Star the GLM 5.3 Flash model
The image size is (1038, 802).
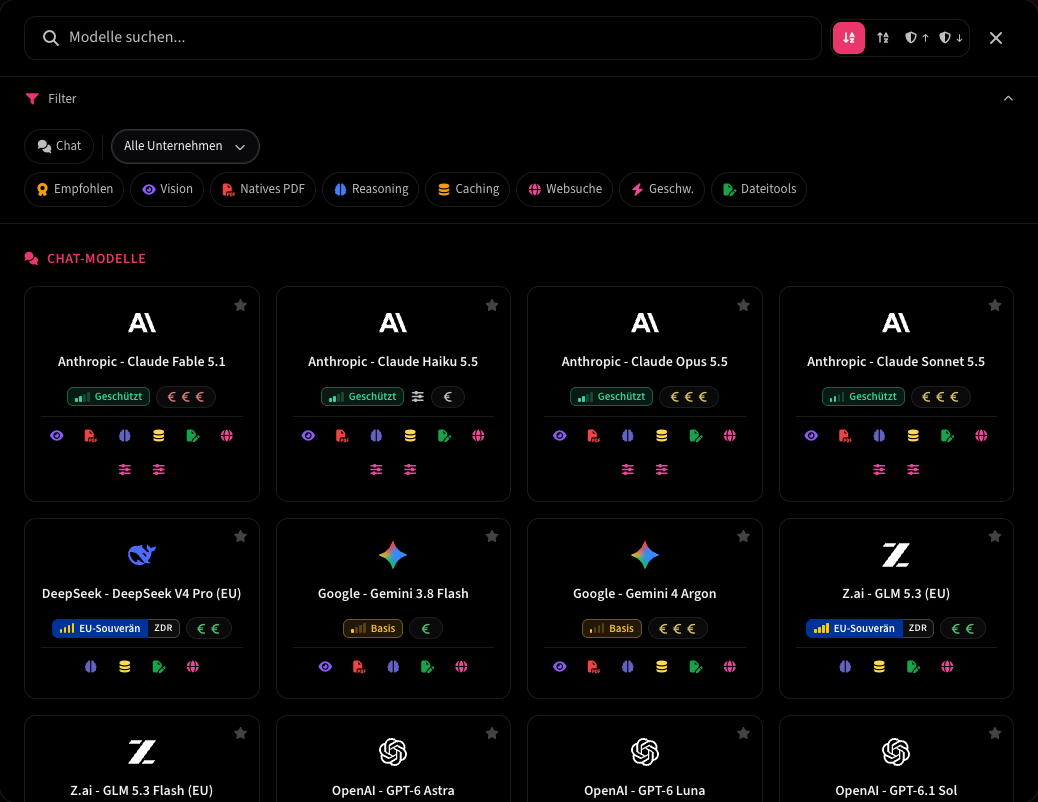(240, 733)
